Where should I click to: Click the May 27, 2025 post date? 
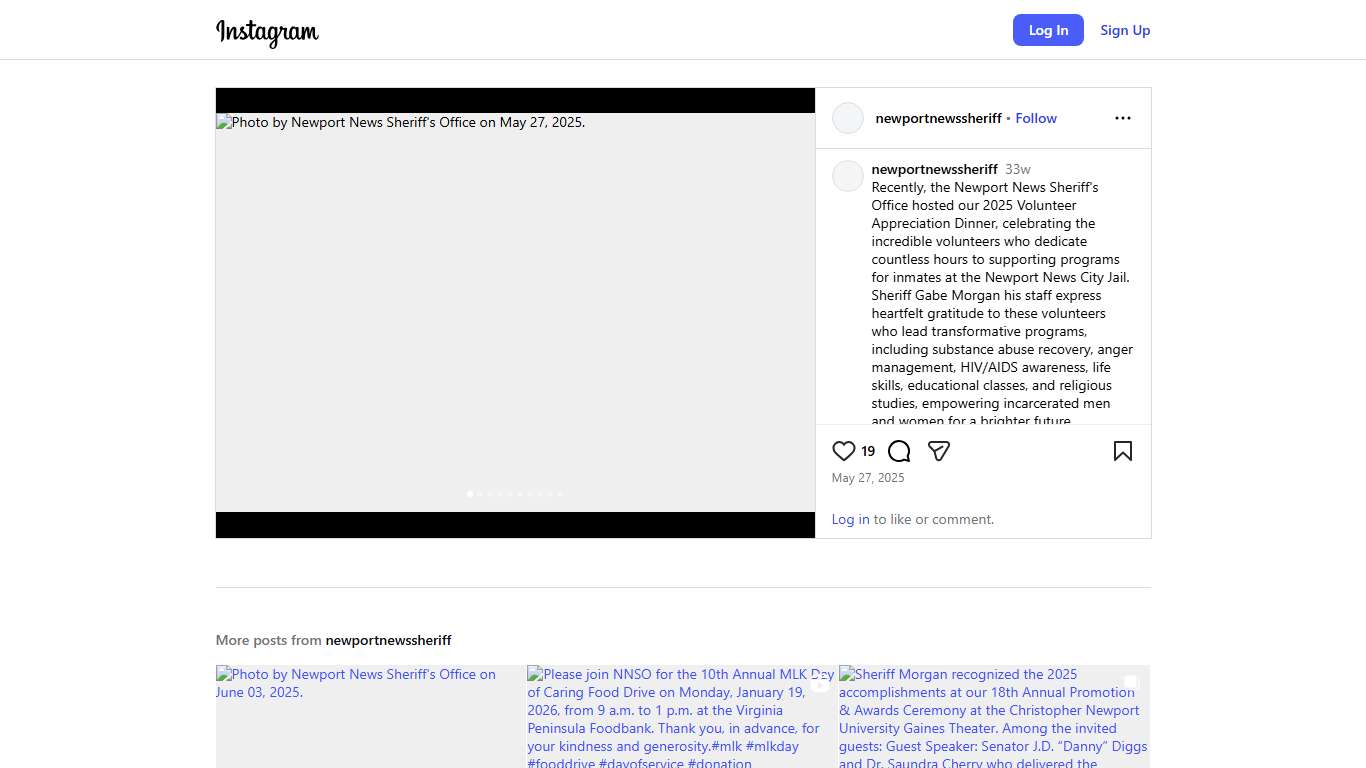tap(868, 478)
